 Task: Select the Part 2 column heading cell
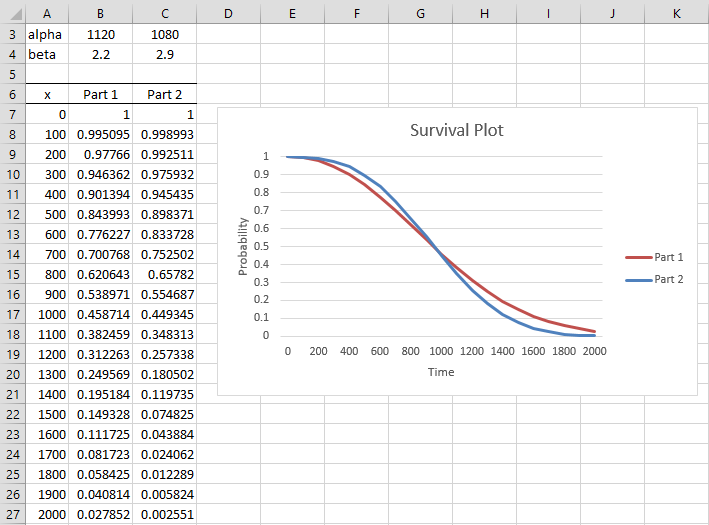(x=165, y=94)
